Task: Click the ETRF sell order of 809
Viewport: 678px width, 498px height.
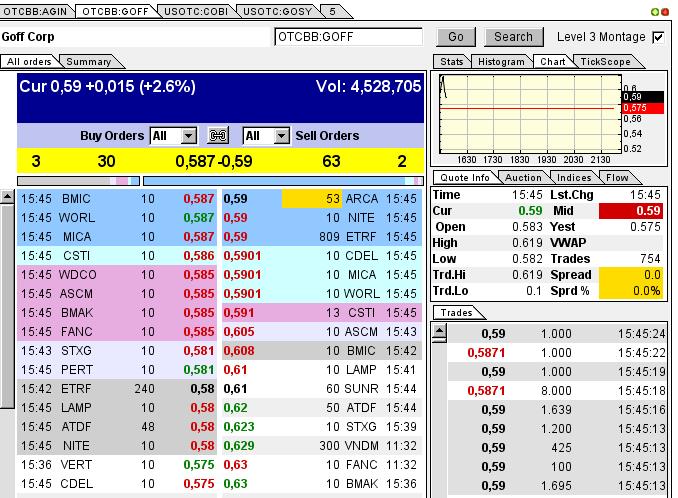Action: pos(322,237)
